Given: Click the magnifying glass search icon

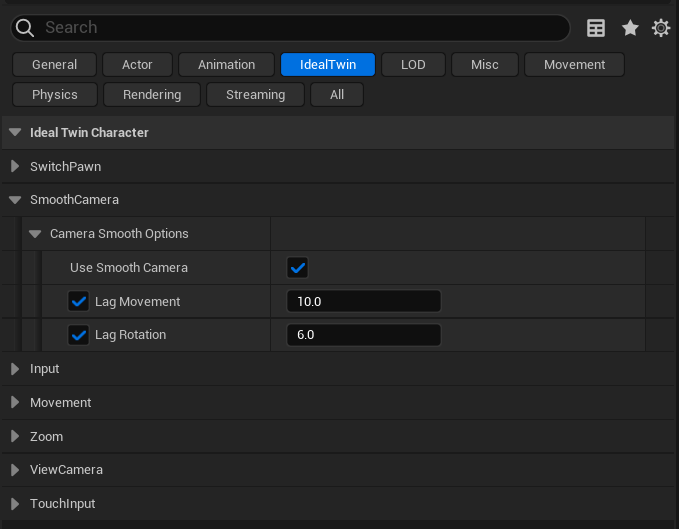Looking at the screenshot, I should tap(25, 28).
